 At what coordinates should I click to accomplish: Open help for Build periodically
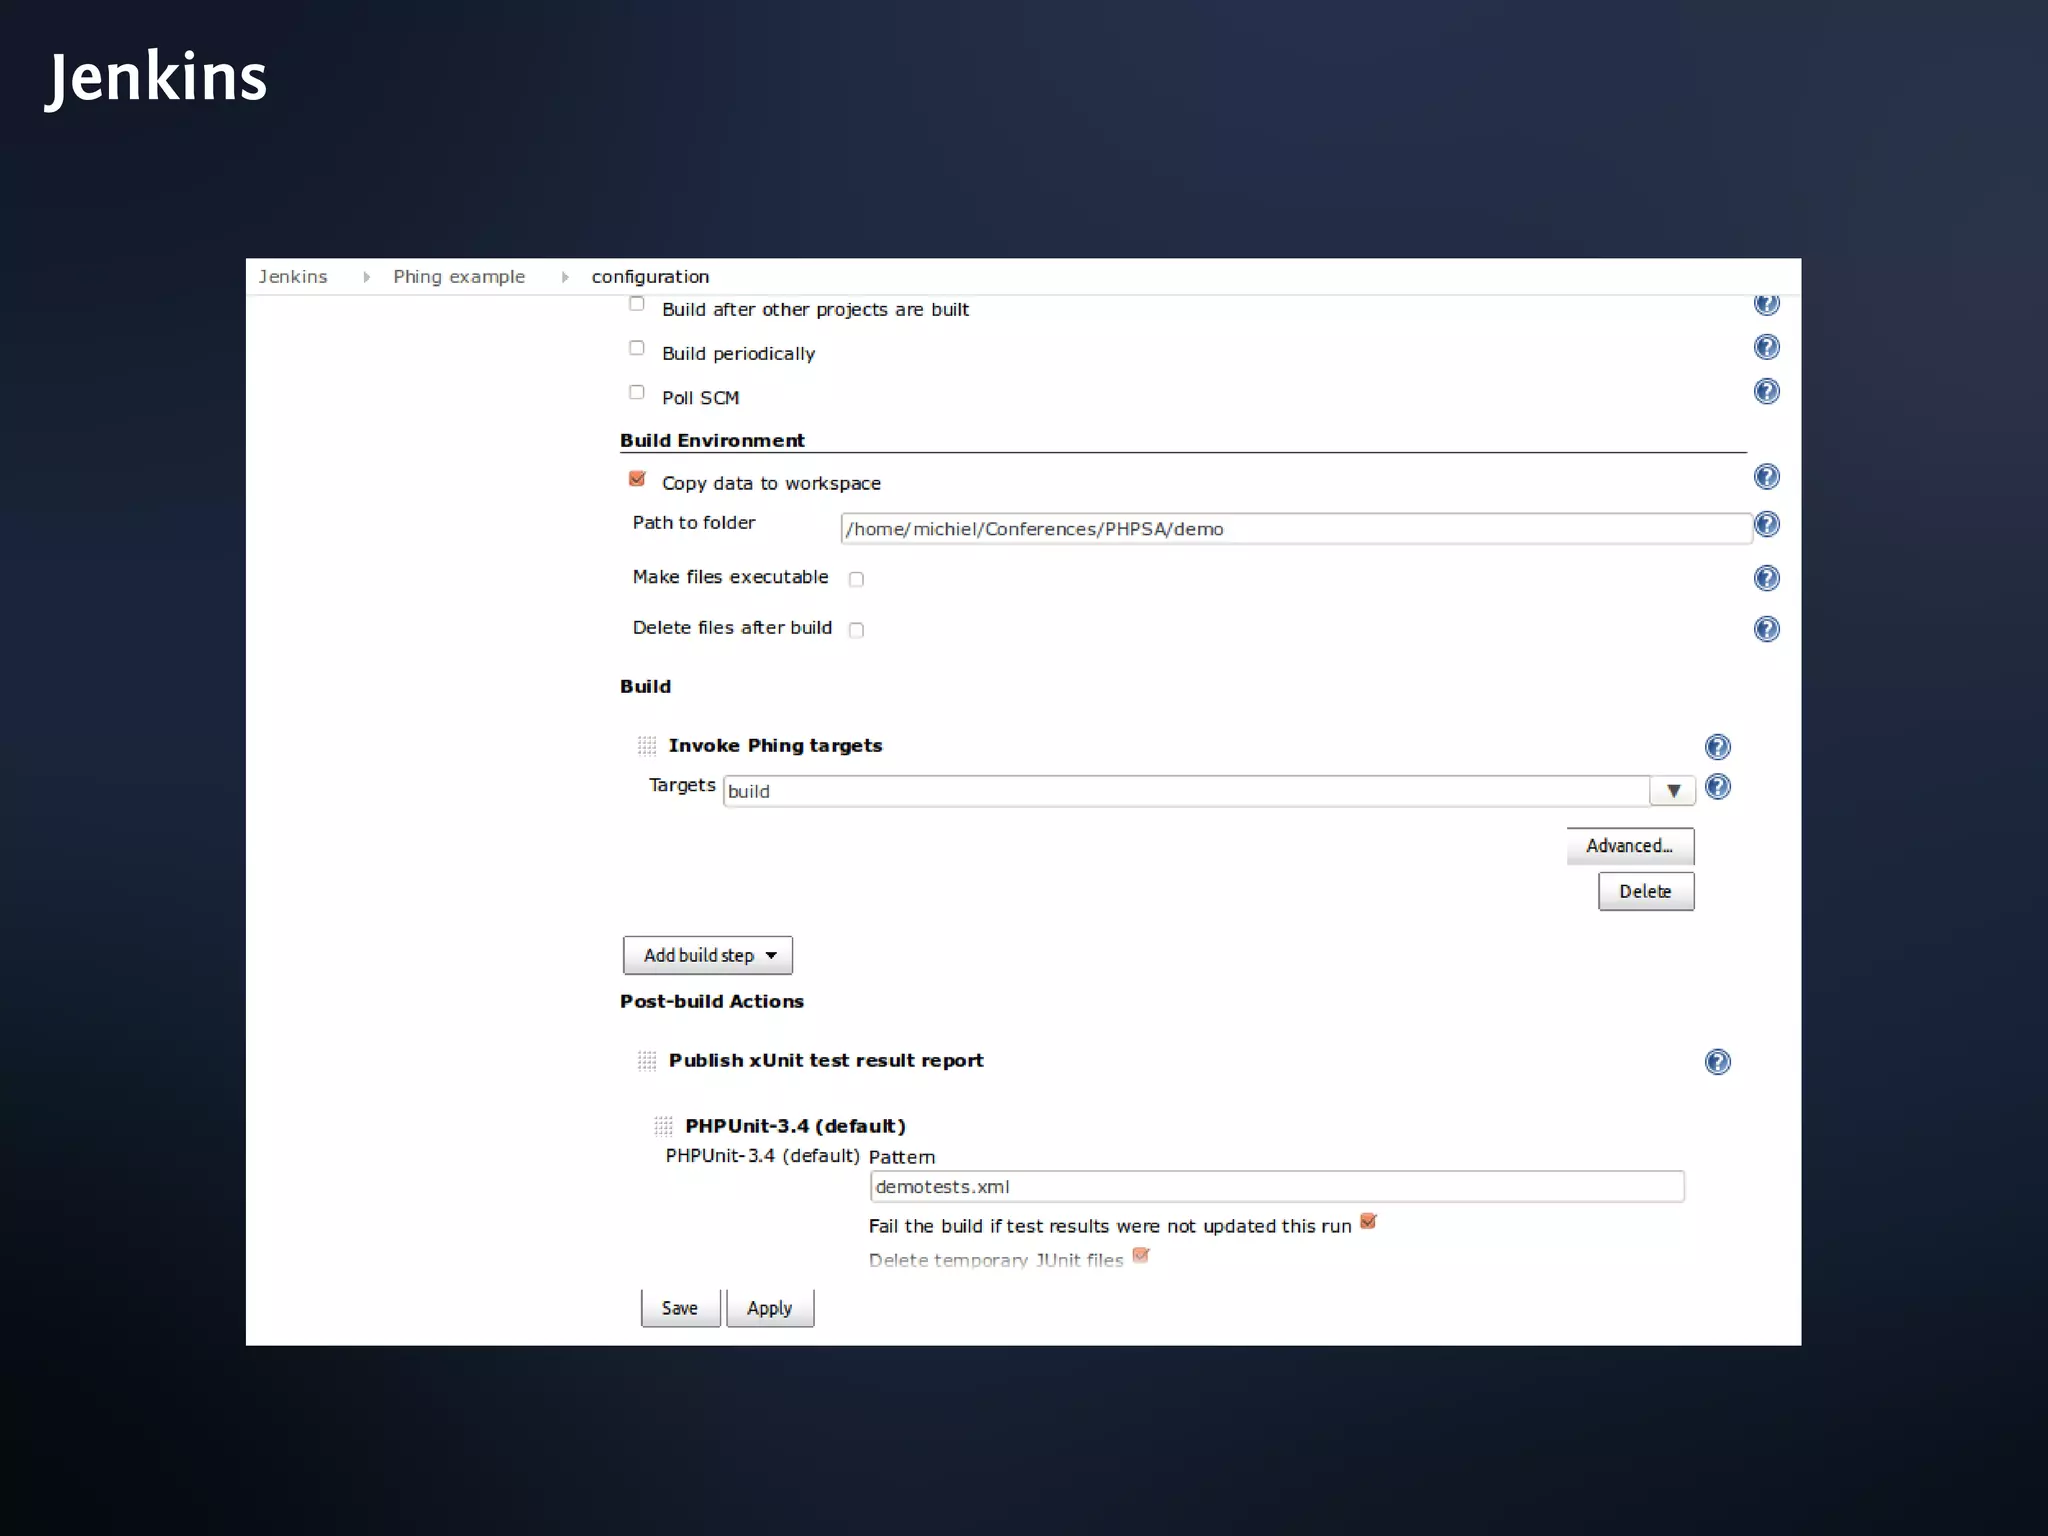(x=1766, y=347)
